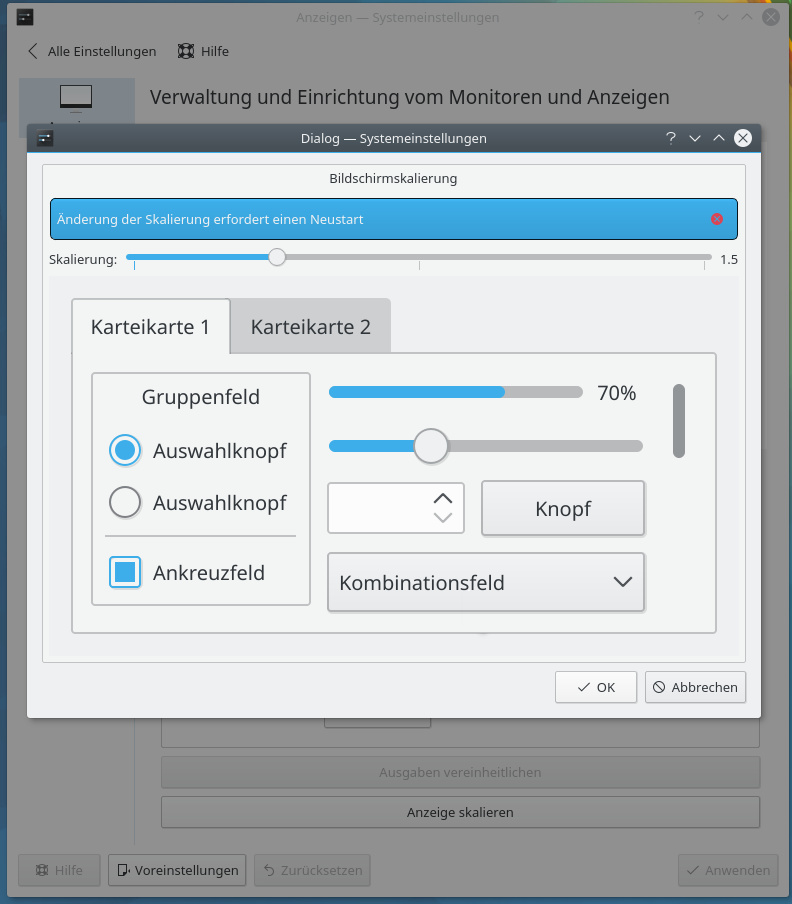792x904 pixels.
Task: Click the dialog title bar help question mark
Action: 671,138
